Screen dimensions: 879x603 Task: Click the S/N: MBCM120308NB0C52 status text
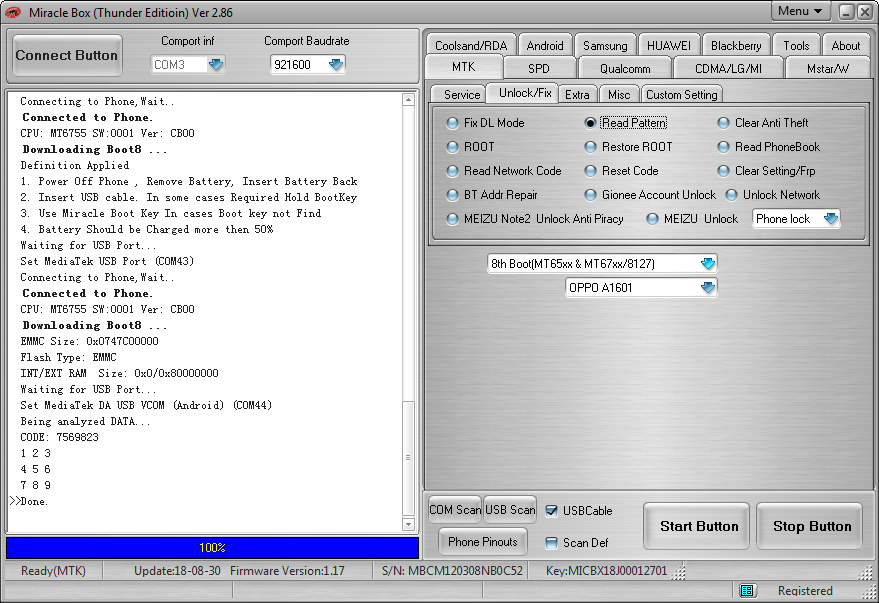[452, 570]
